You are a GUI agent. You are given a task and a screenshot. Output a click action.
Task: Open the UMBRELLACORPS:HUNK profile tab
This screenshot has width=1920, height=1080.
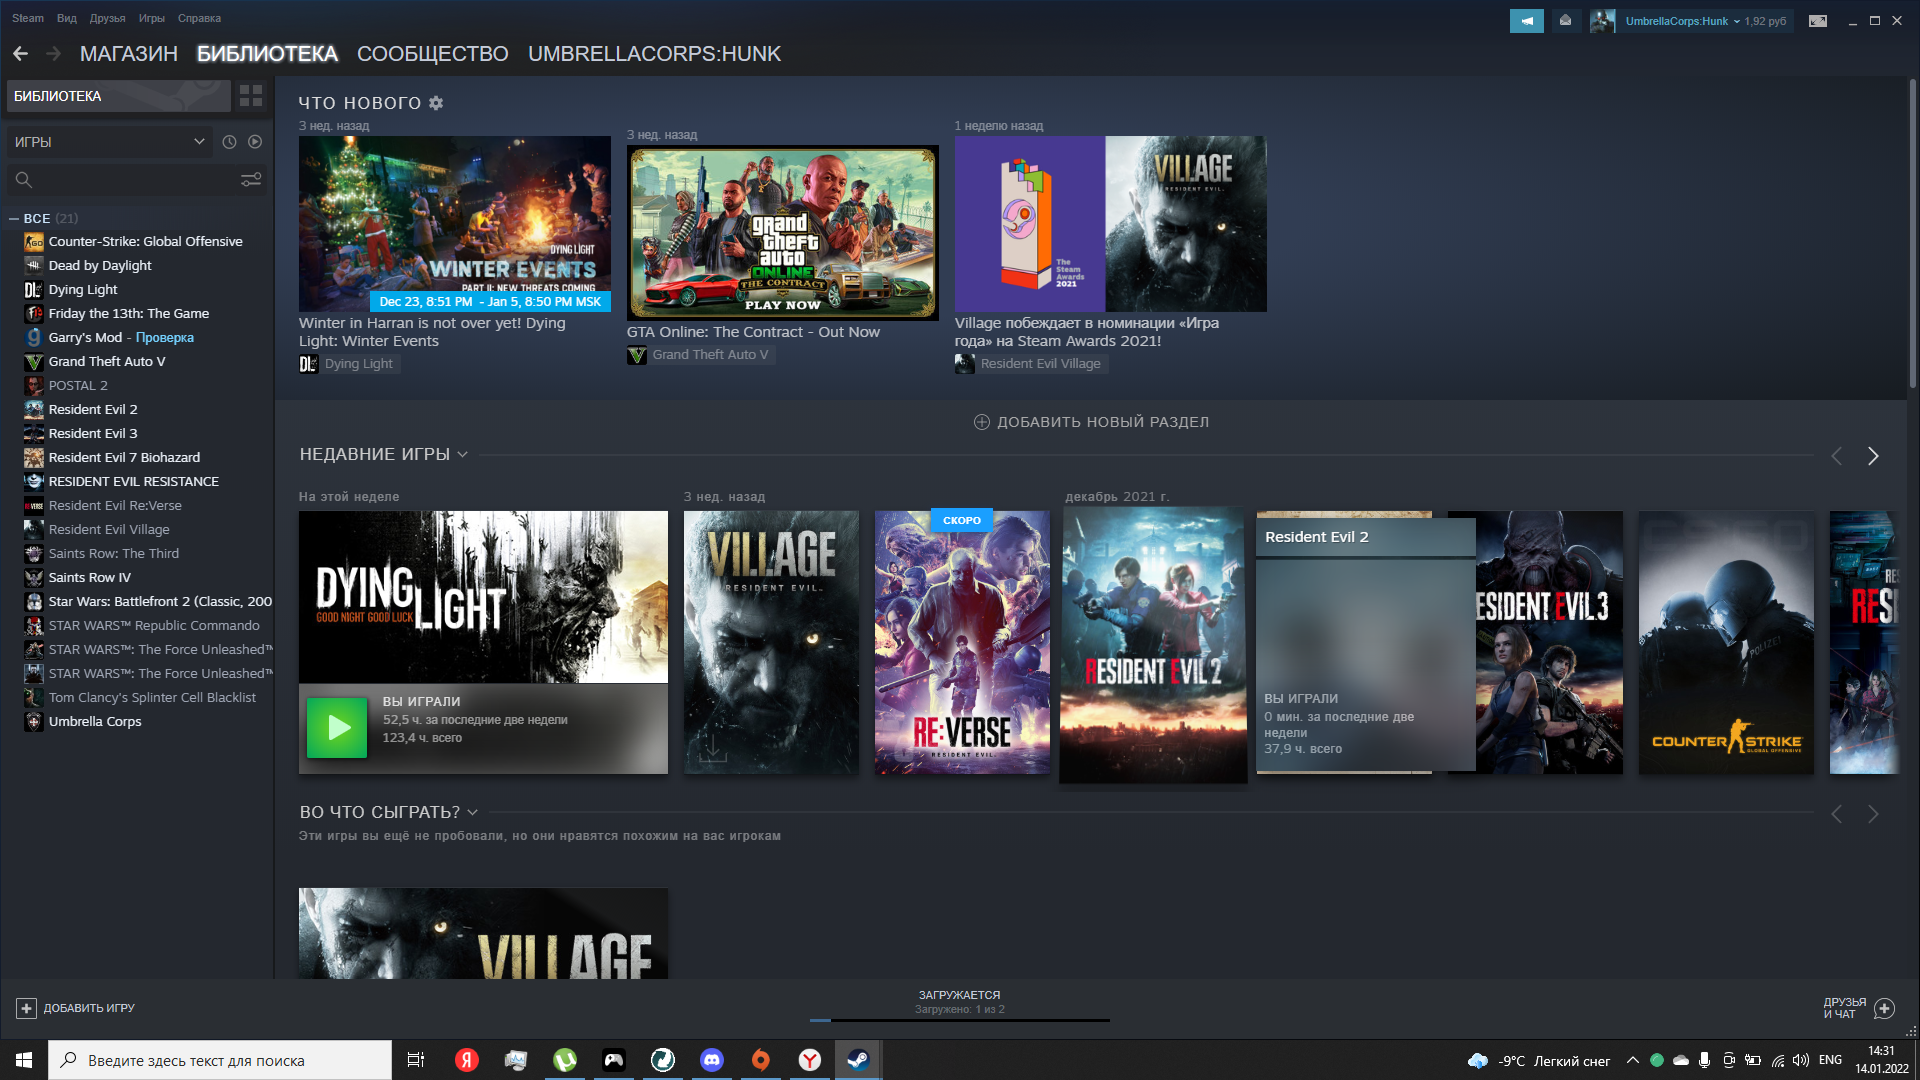(654, 54)
